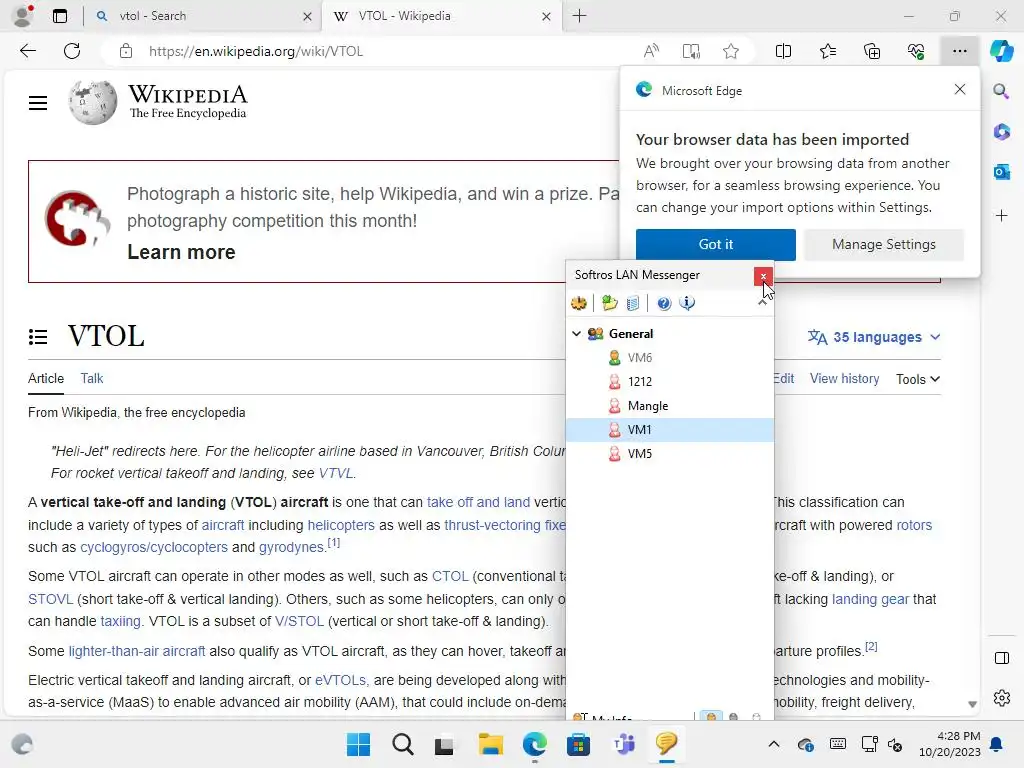Open the Windows Start menu
Screen dimensions: 1024x768
[x=358, y=744]
